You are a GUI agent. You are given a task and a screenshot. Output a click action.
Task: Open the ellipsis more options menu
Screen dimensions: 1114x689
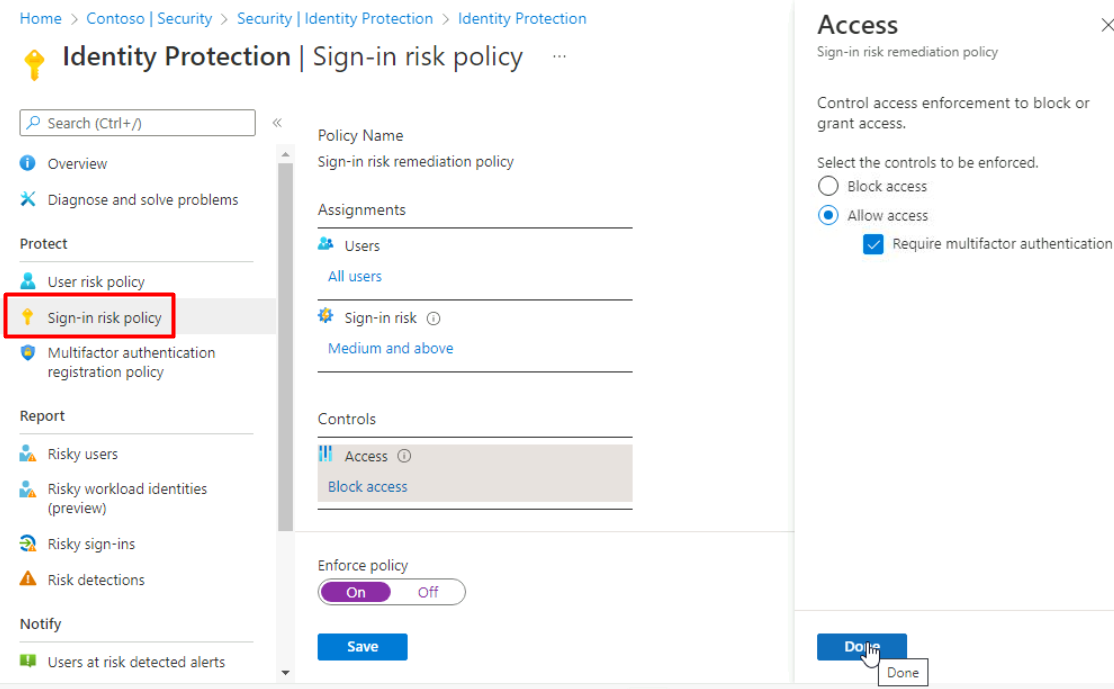point(559,57)
